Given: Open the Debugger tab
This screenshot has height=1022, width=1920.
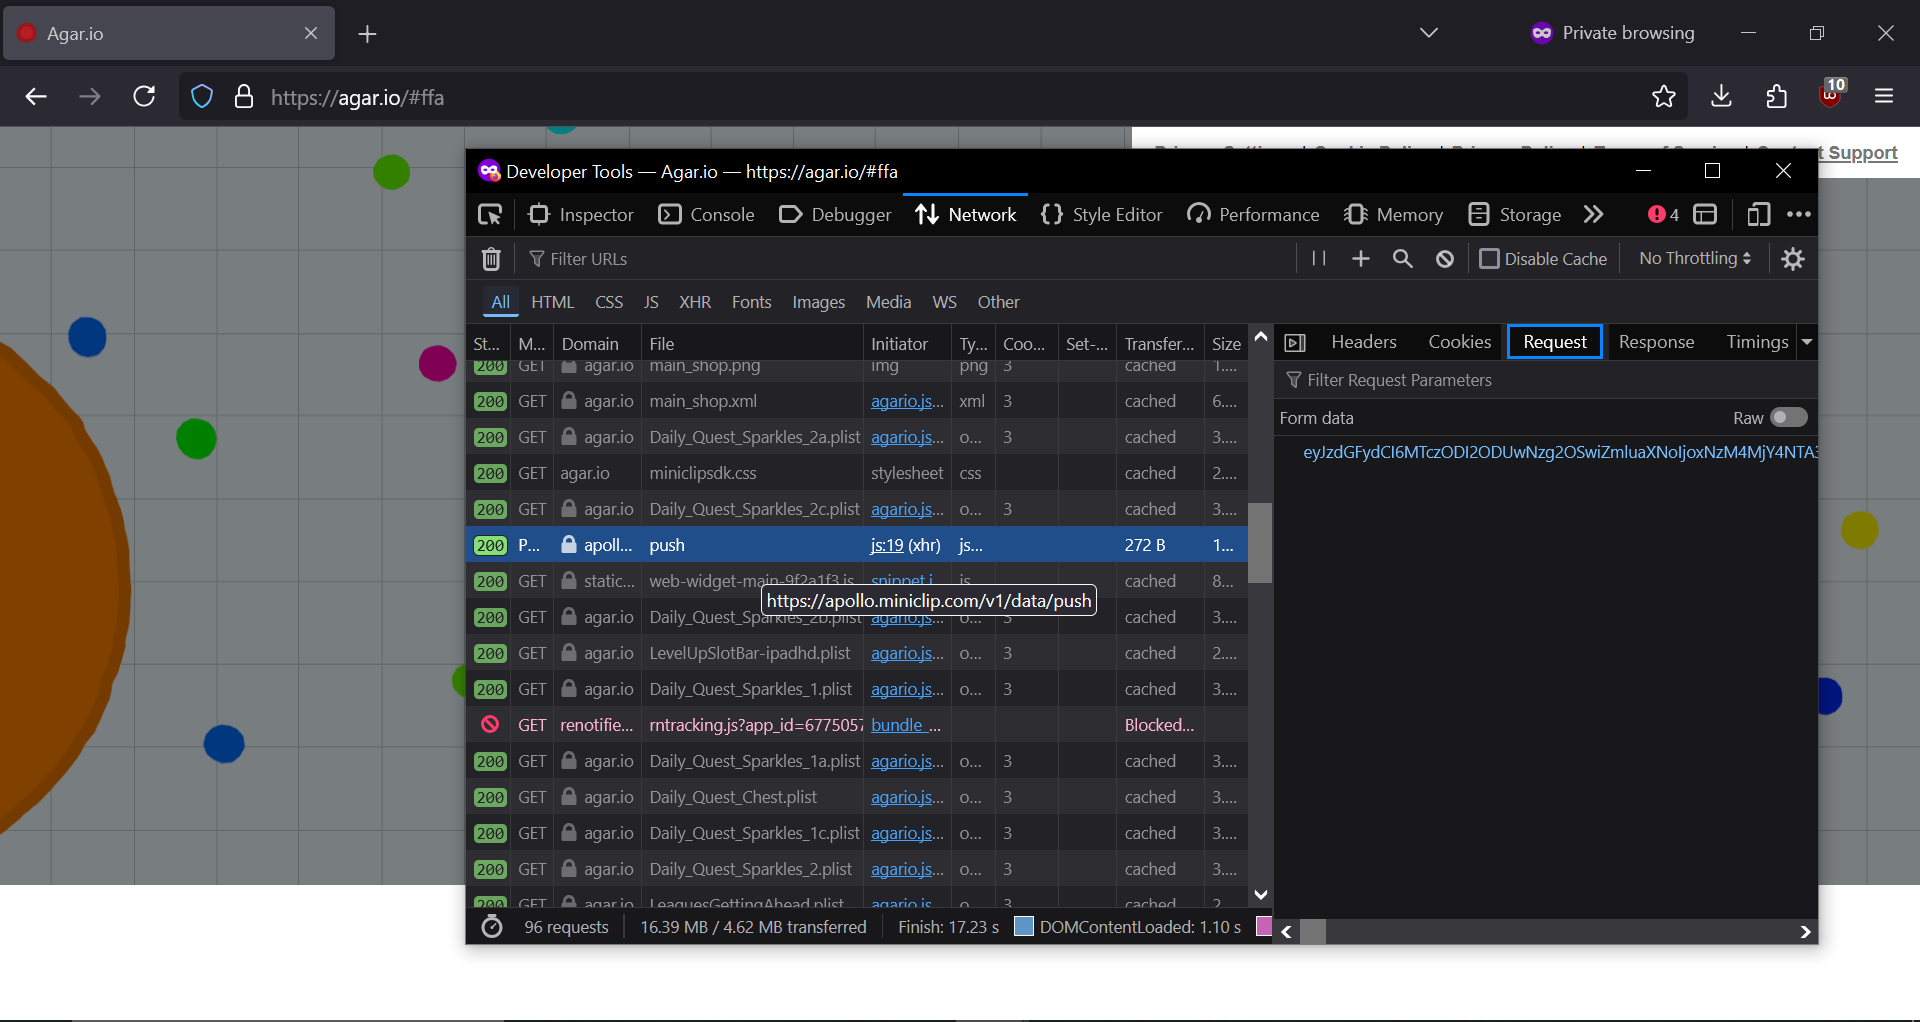Looking at the screenshot, I should [x=835, y=215].
